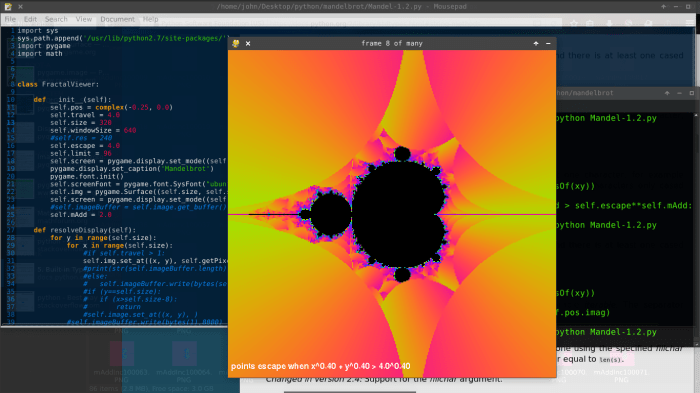Click the 'def resolveDisplay(self):' line

85,230
